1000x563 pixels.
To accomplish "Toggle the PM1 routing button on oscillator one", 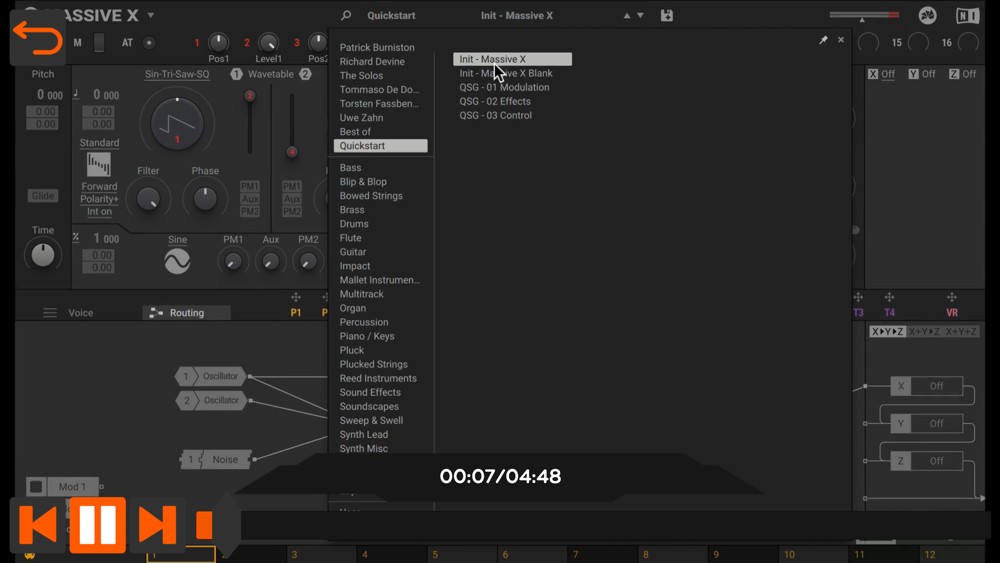I will [249, 186].
